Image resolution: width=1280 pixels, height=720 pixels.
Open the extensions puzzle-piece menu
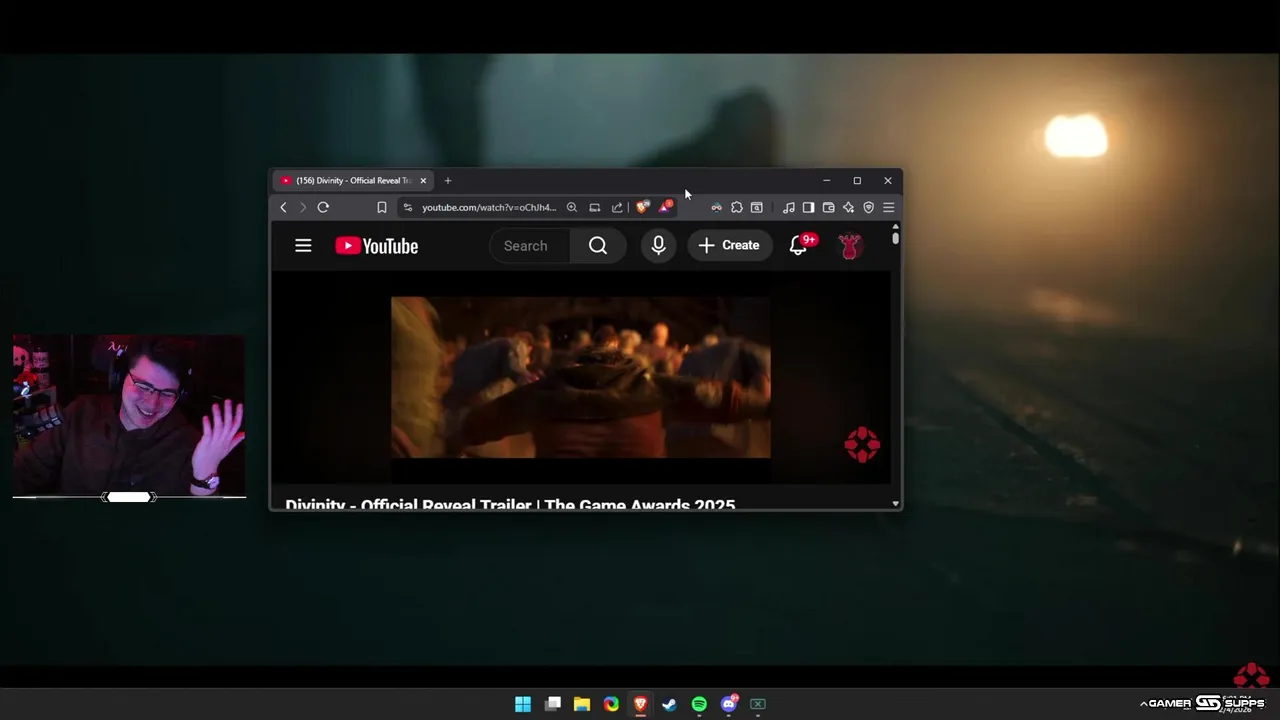736,207
